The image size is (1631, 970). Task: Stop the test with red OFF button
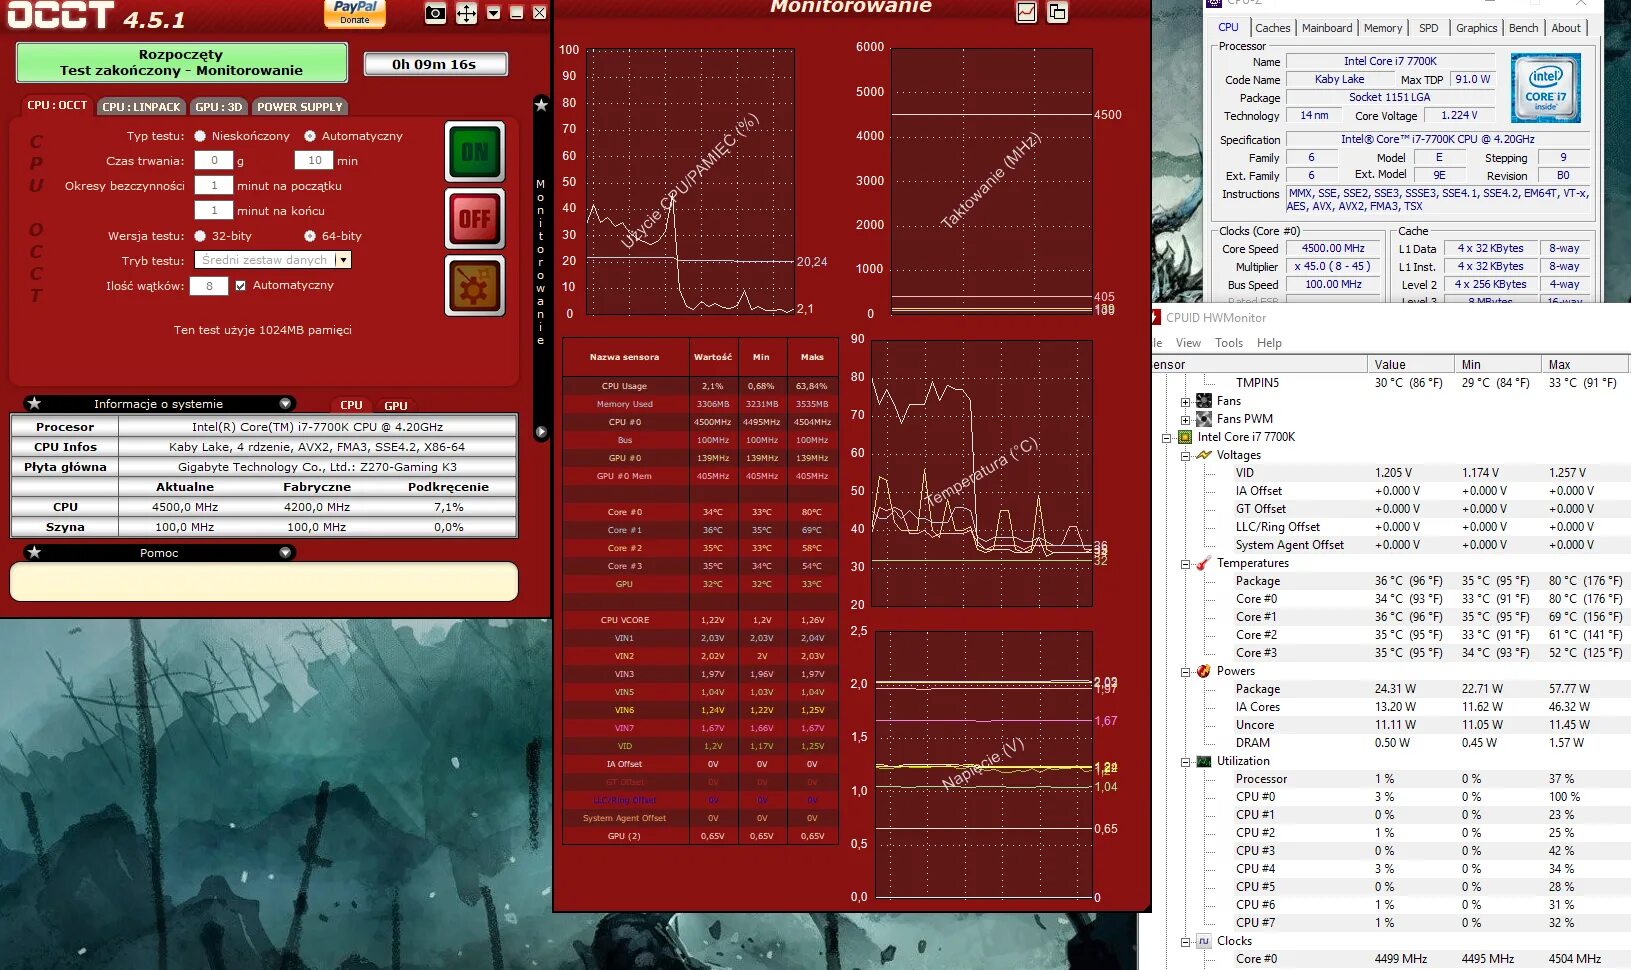coord(475,218)
